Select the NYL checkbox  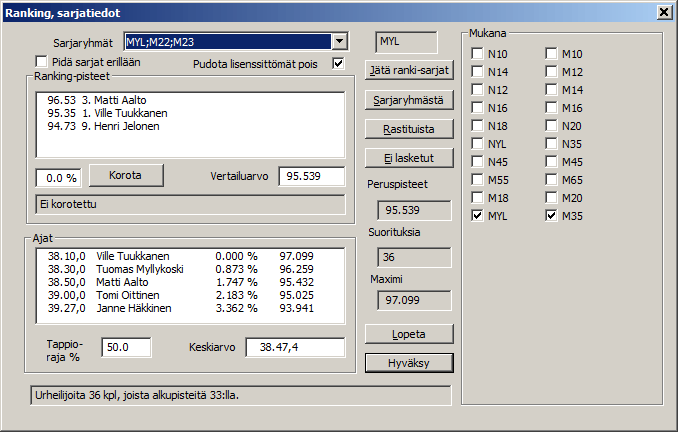pos(478,144)
